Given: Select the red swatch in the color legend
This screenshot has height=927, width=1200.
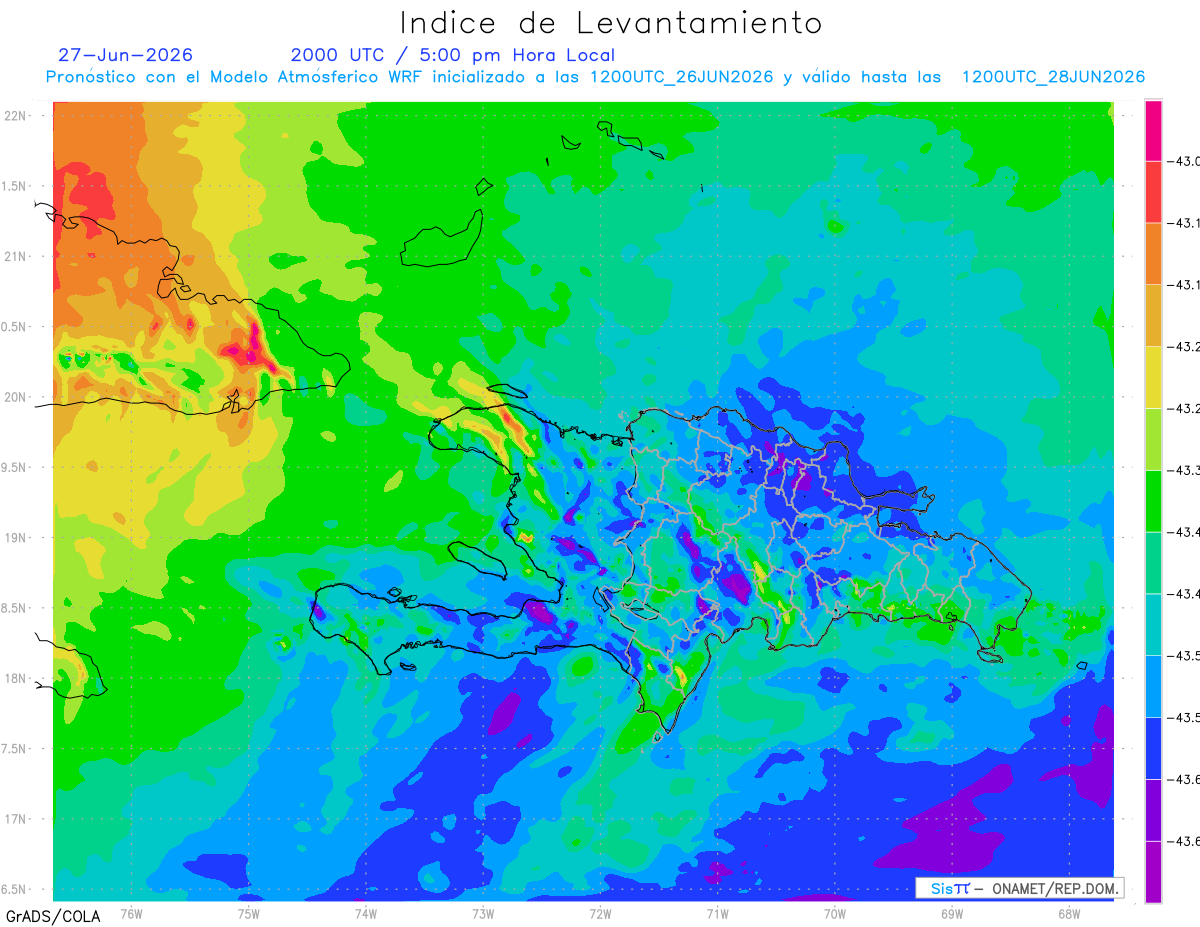Looking at the screenshot, I should point(1153,191).
